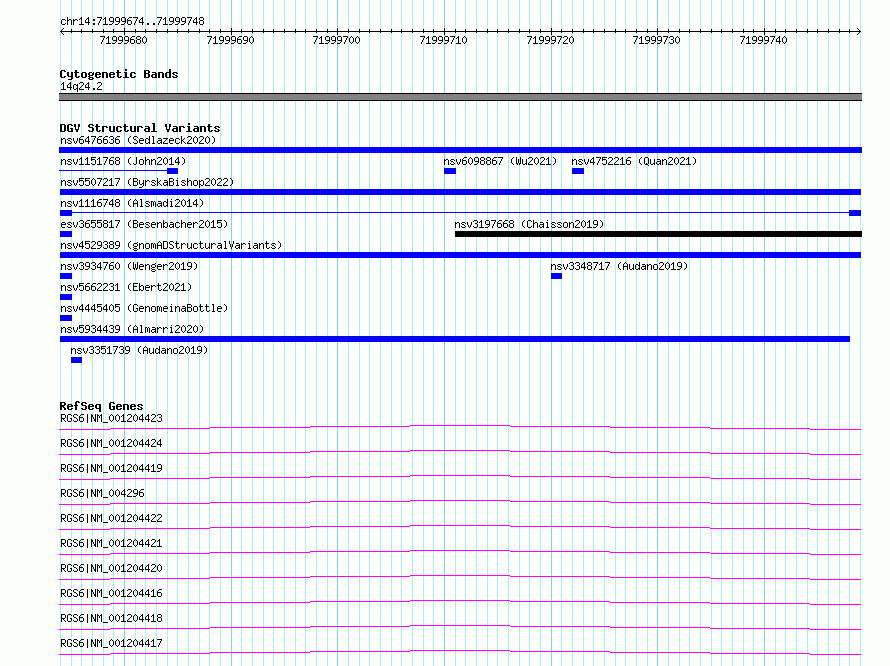This screenshot has width=890, height=666.
Task: Click the esv3655817 (Besenbacher2015) label
Action: [144, 224]
